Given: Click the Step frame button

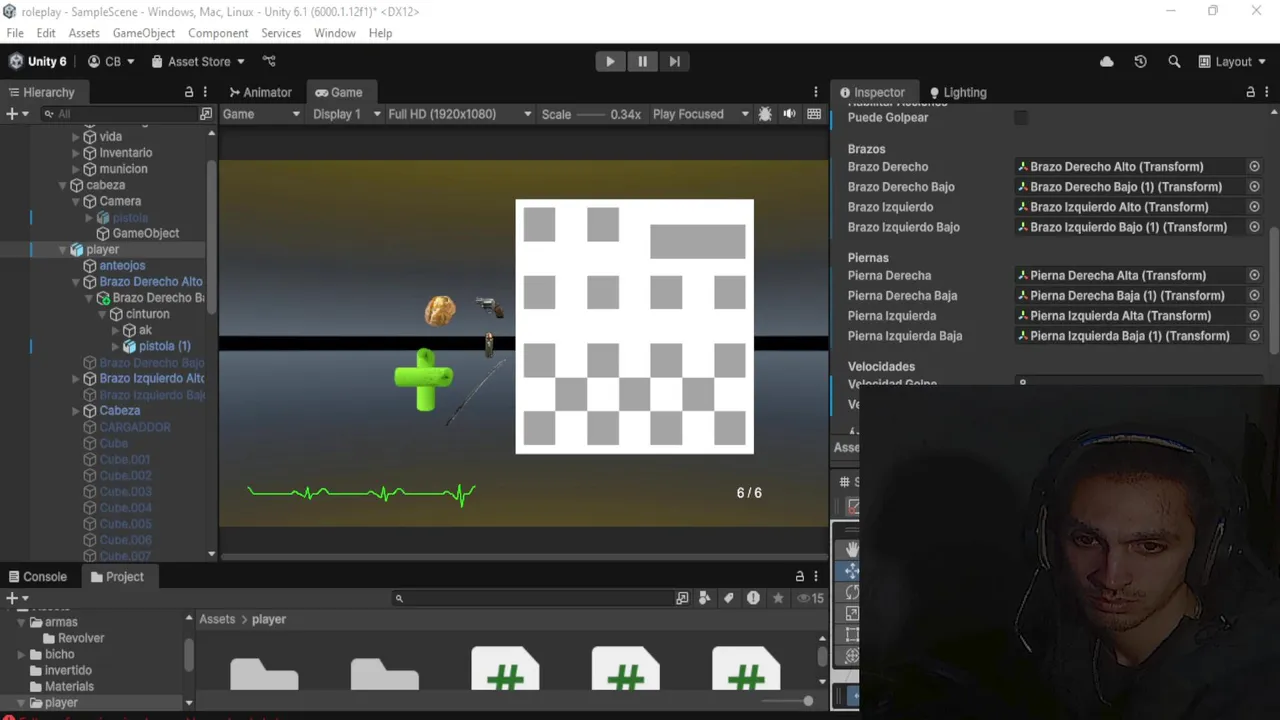Looking at the screenshot, I should pos(674,61).
